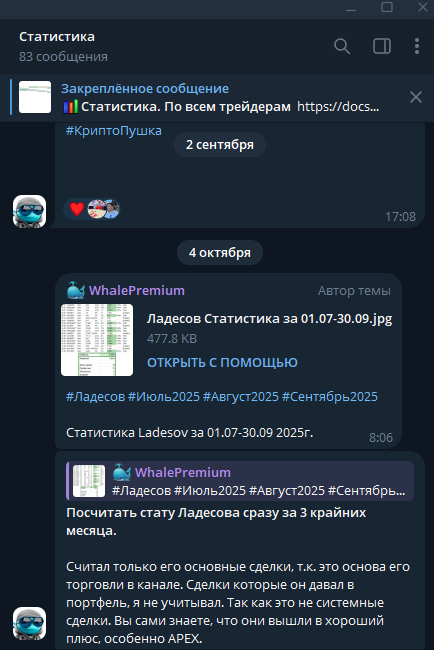Click WhalePremium author name
434x650 pixels.
click(x=137, y=291)
